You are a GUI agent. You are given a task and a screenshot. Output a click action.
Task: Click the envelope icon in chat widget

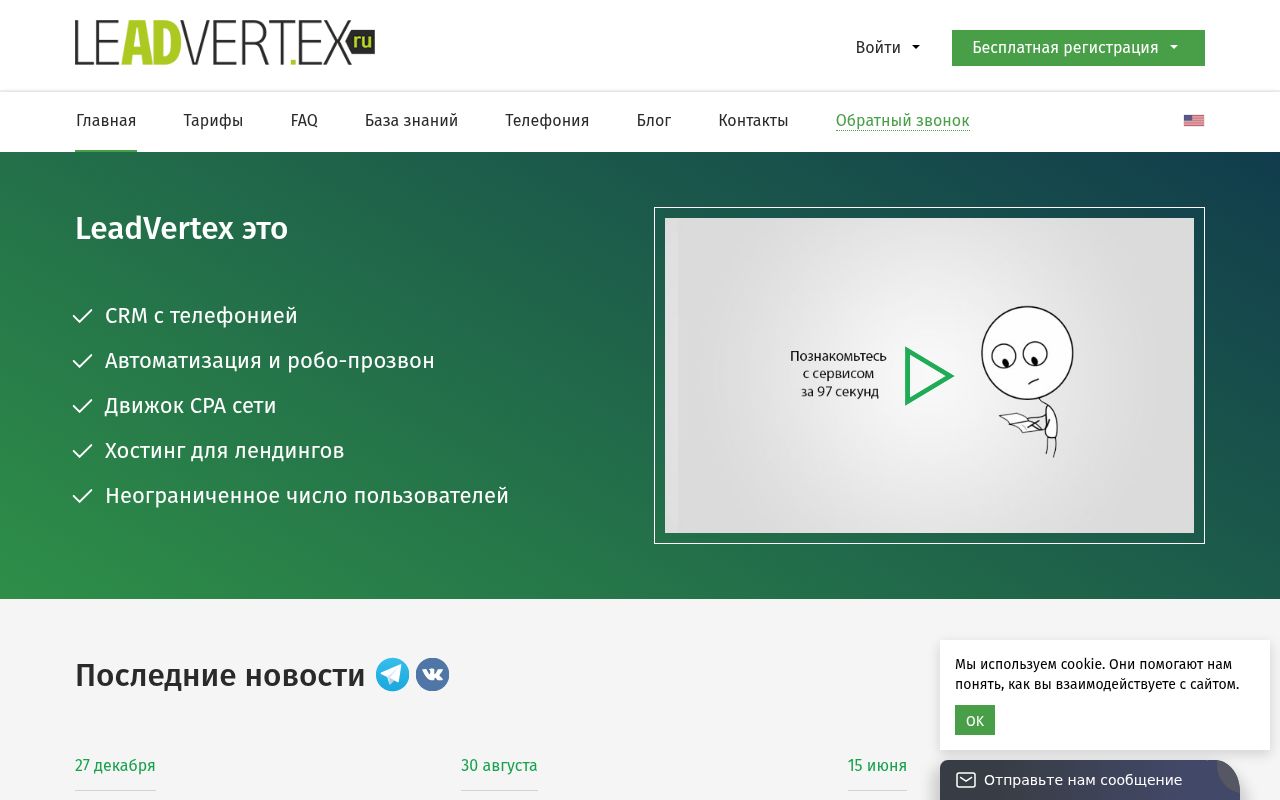click(965, 780)
